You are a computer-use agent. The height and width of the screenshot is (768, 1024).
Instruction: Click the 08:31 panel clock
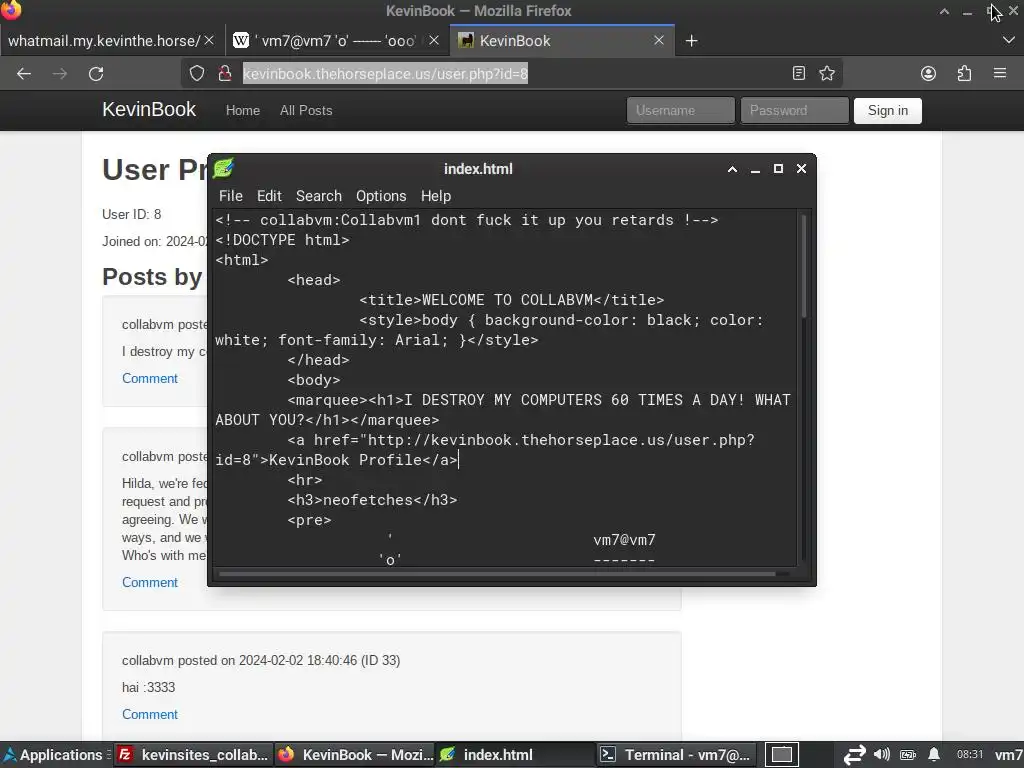pyautogui.click(x=970, y=754)
